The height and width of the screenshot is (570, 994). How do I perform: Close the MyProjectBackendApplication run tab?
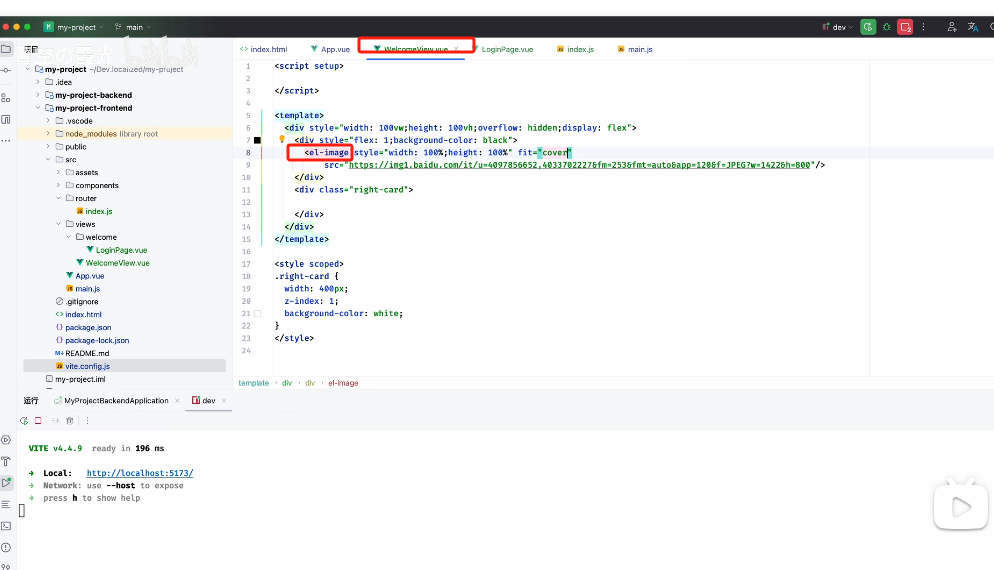pos(177,401)
